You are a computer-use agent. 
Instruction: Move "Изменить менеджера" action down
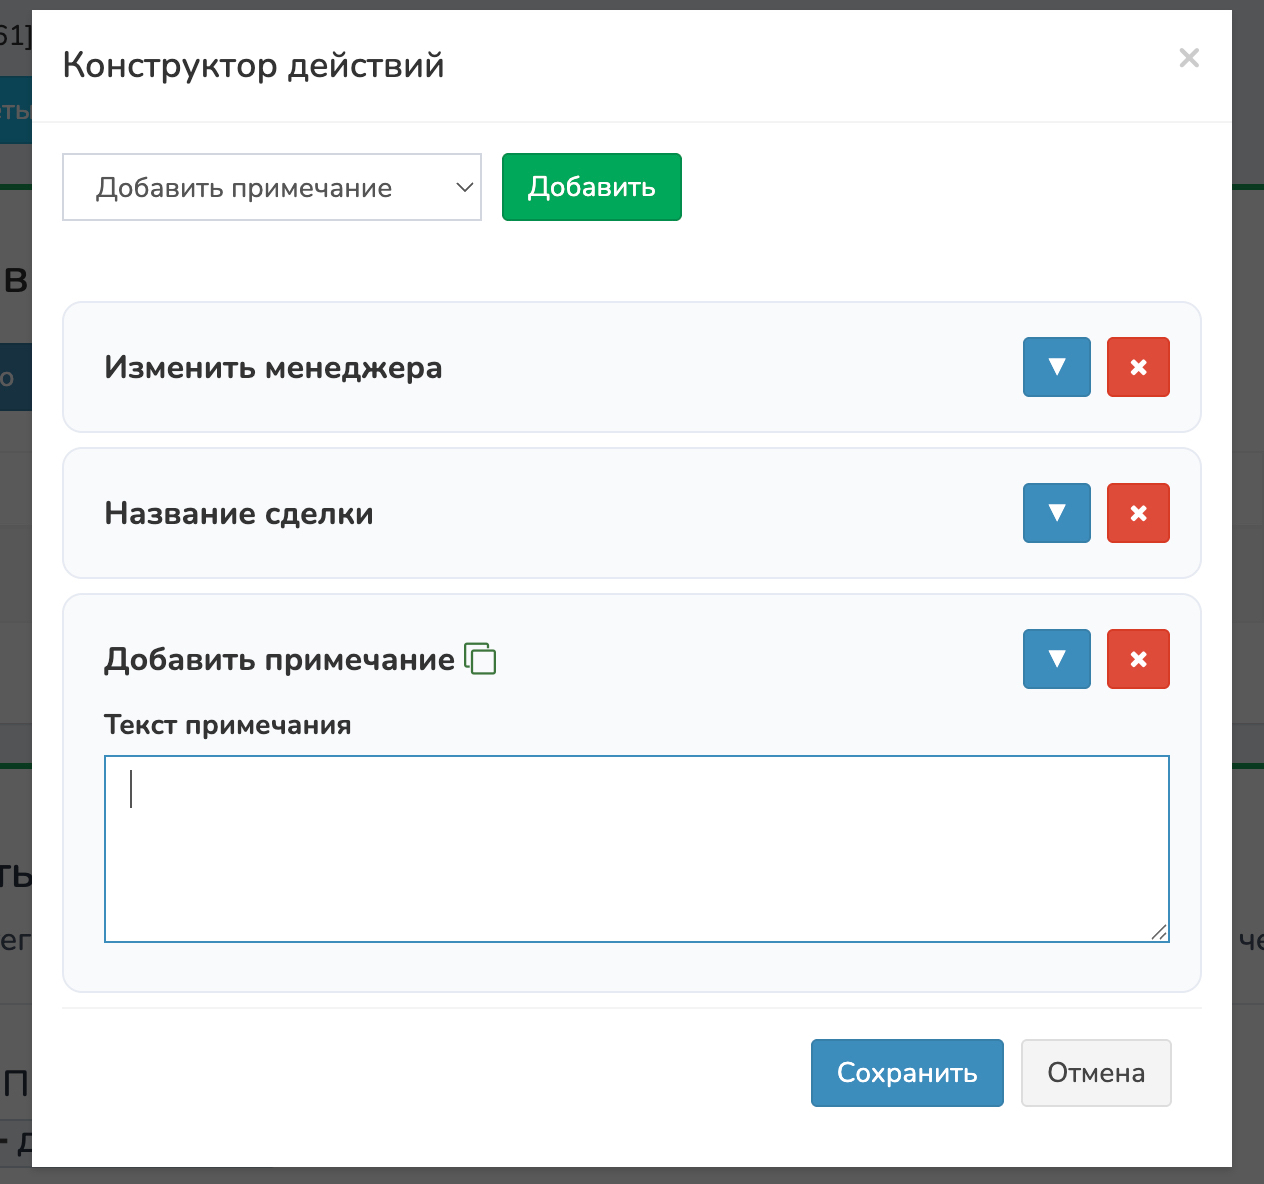tap(1056, 367)
